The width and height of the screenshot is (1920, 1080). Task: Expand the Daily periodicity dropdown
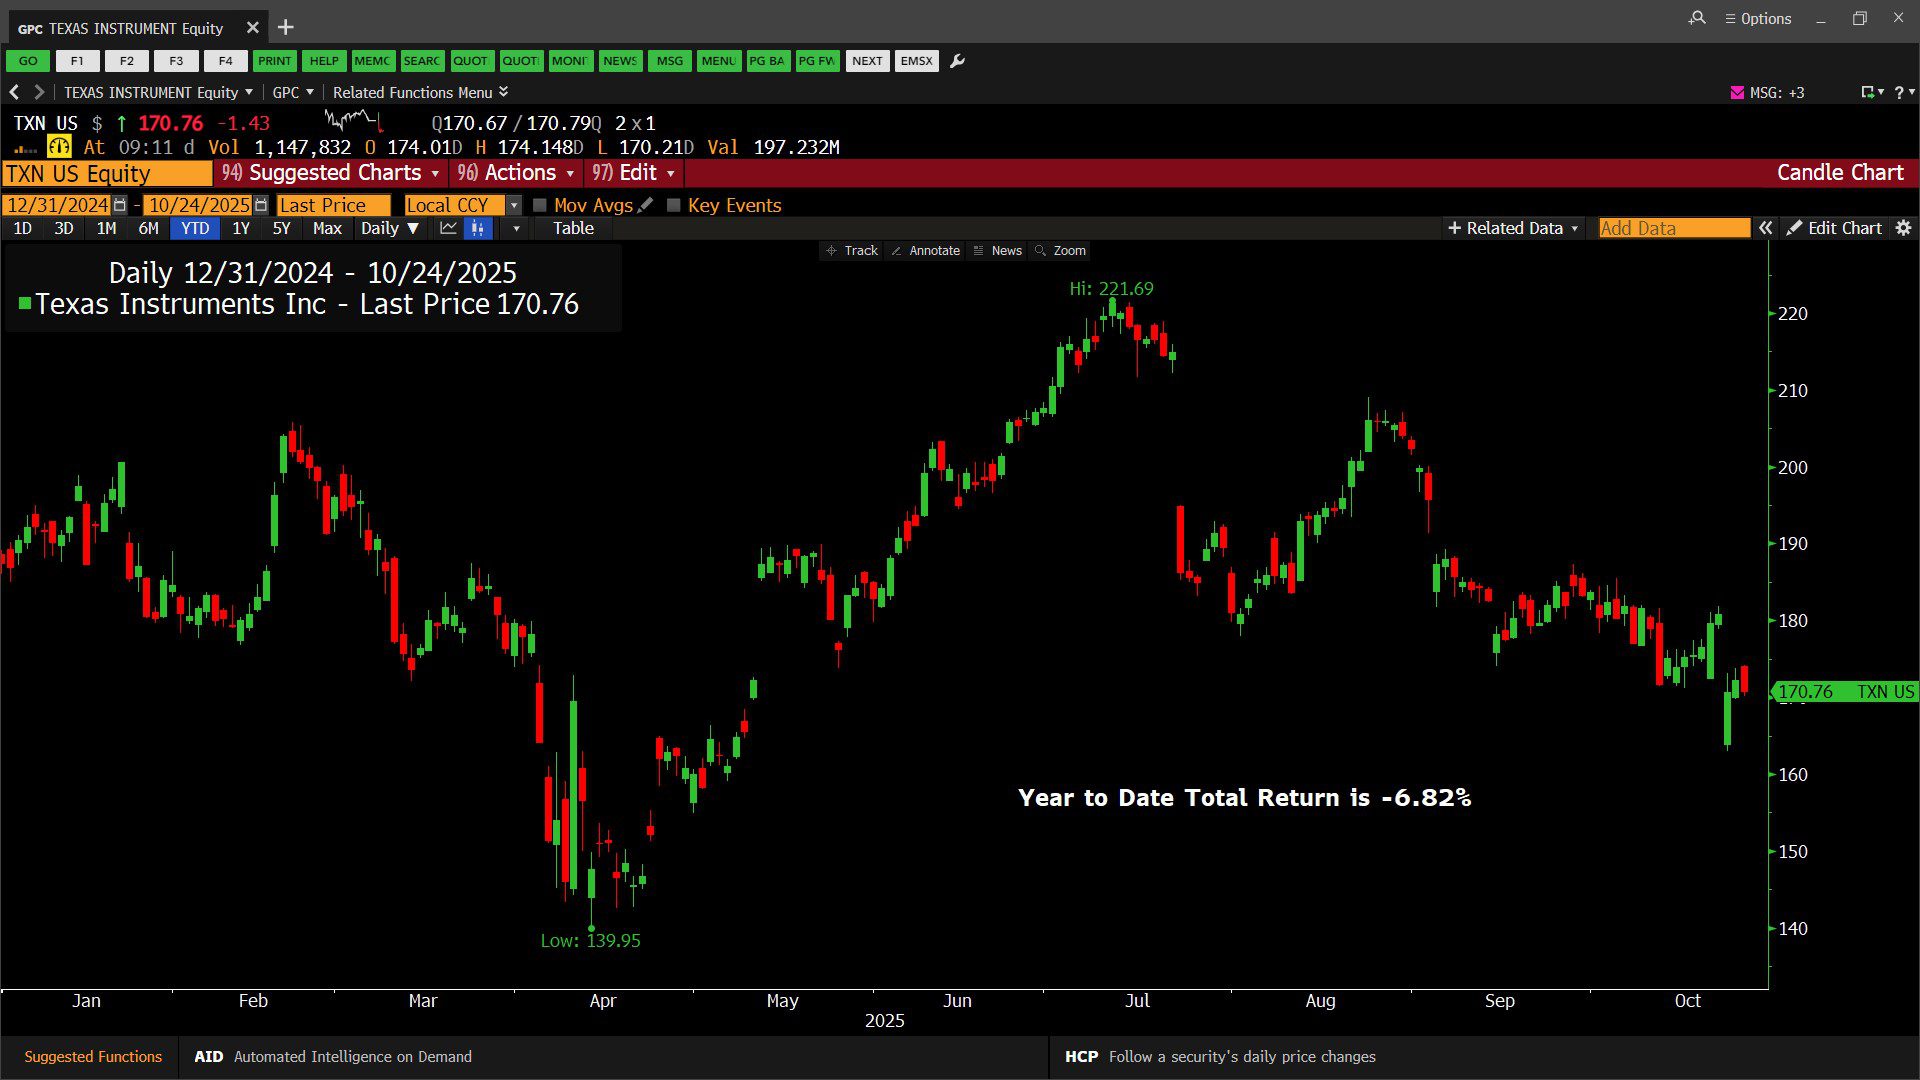point(389,228)
